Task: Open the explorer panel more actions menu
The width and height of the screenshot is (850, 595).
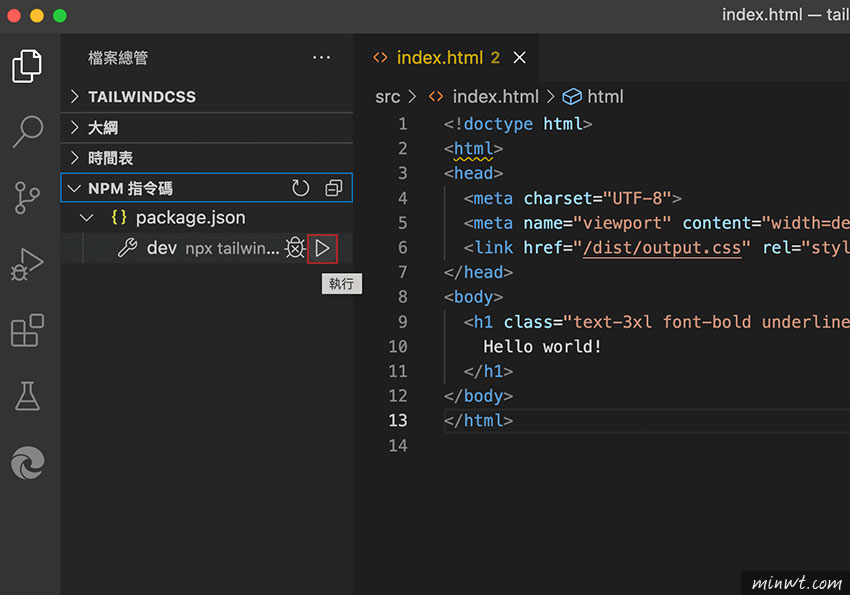Action: [x=321, y=57]
